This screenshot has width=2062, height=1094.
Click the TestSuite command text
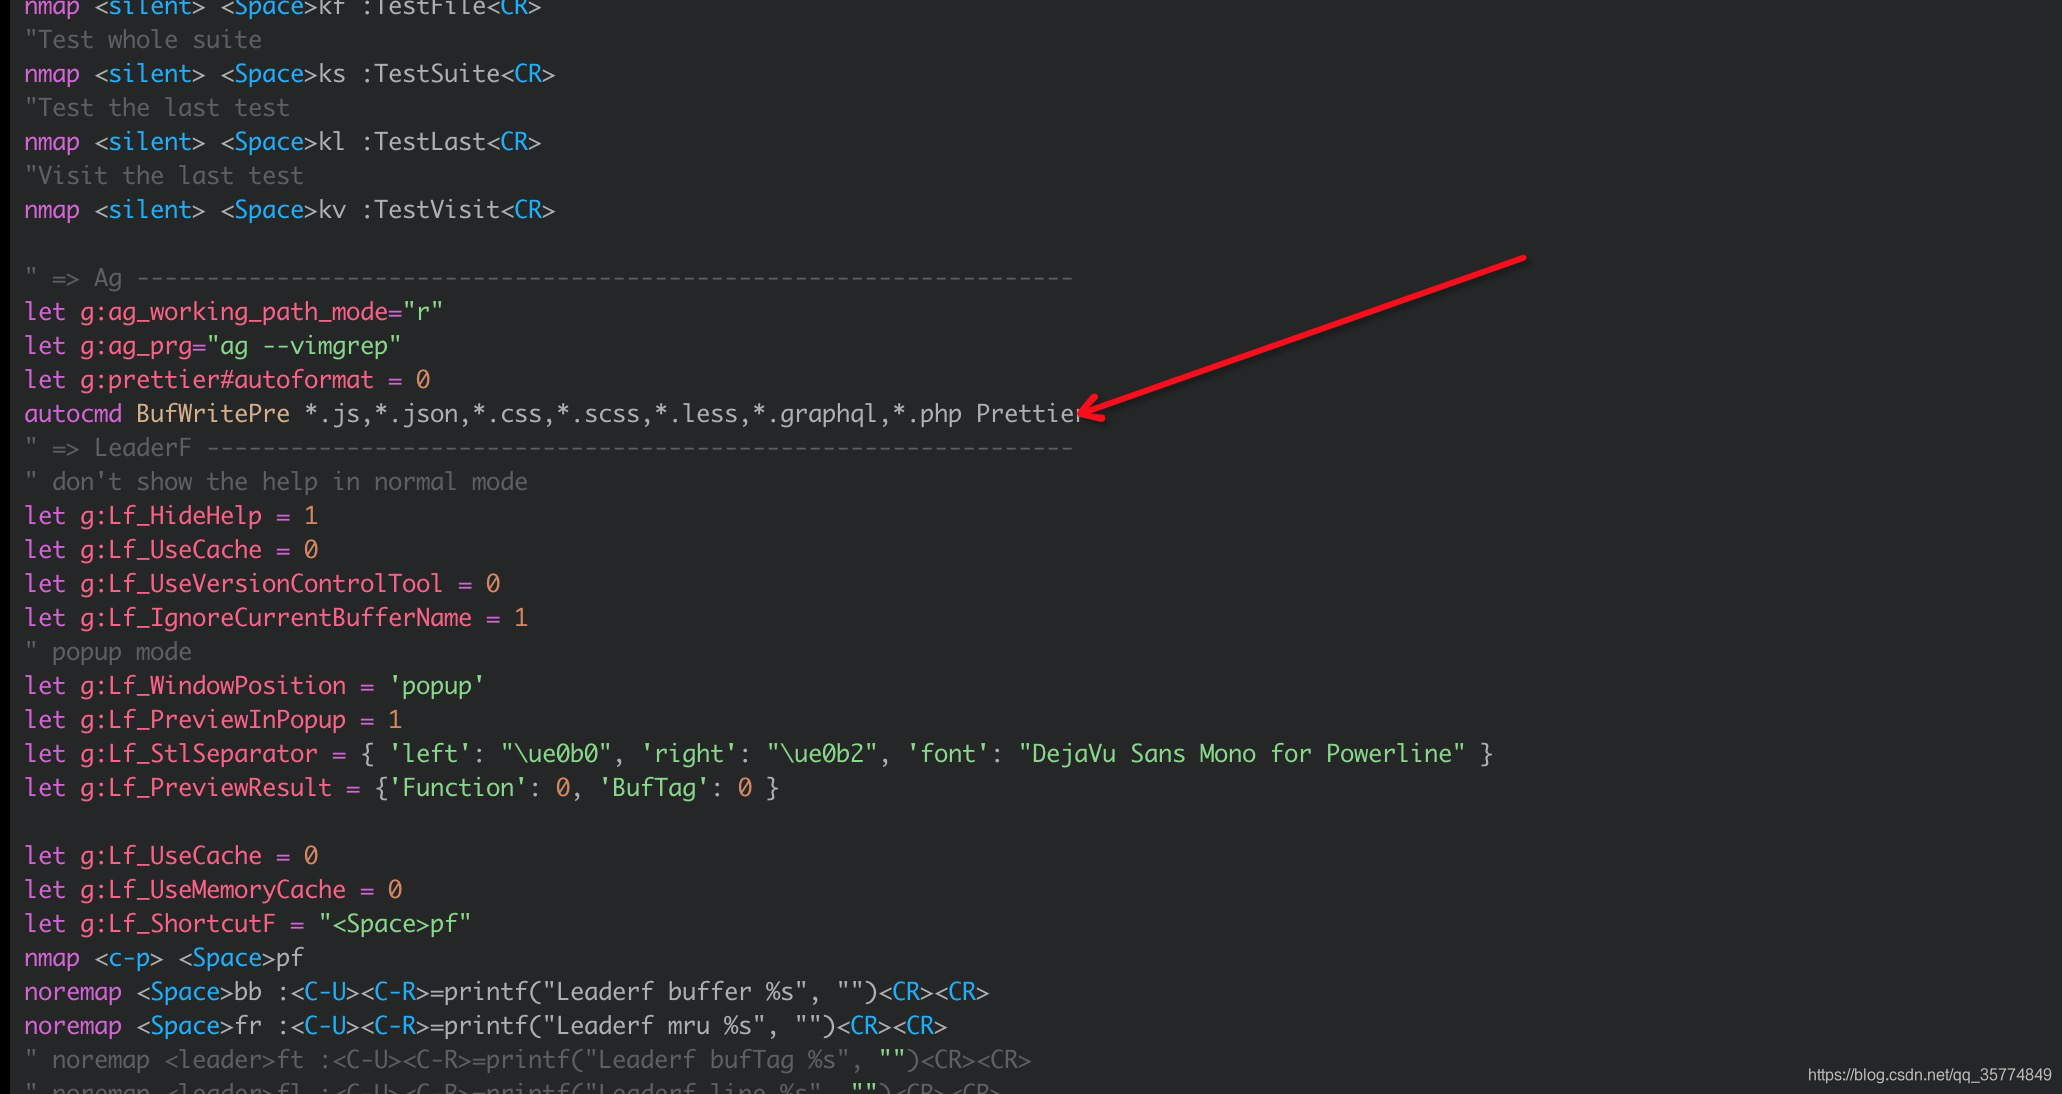pos(436,74)
